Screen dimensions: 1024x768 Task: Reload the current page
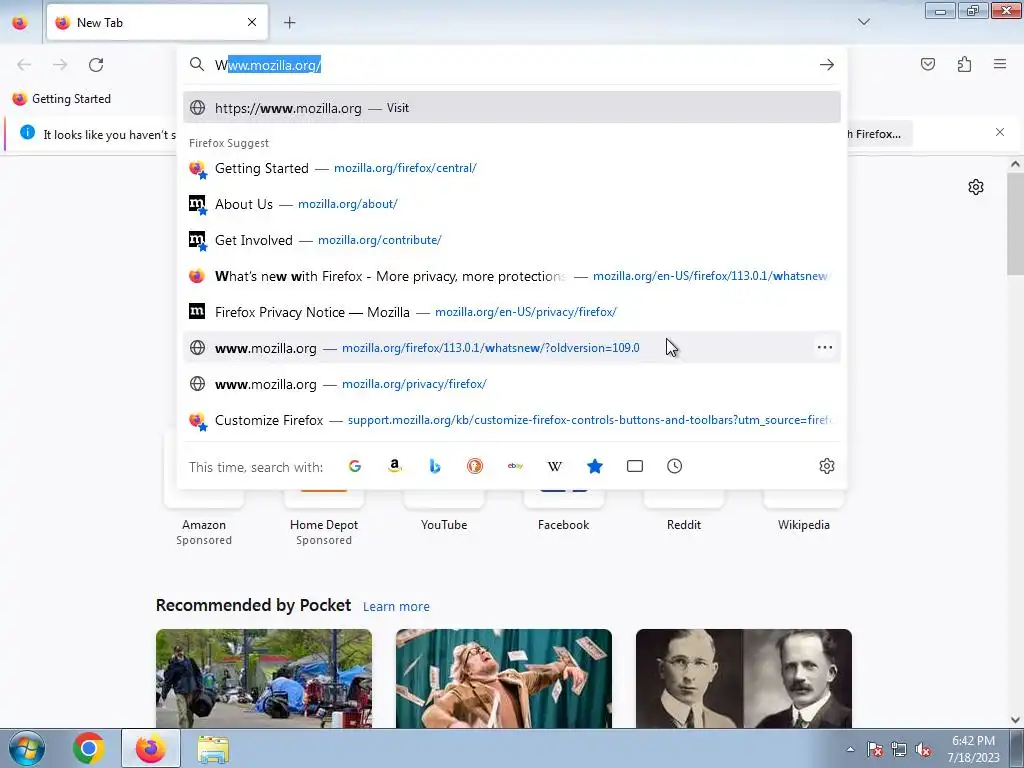click(96, 65)
